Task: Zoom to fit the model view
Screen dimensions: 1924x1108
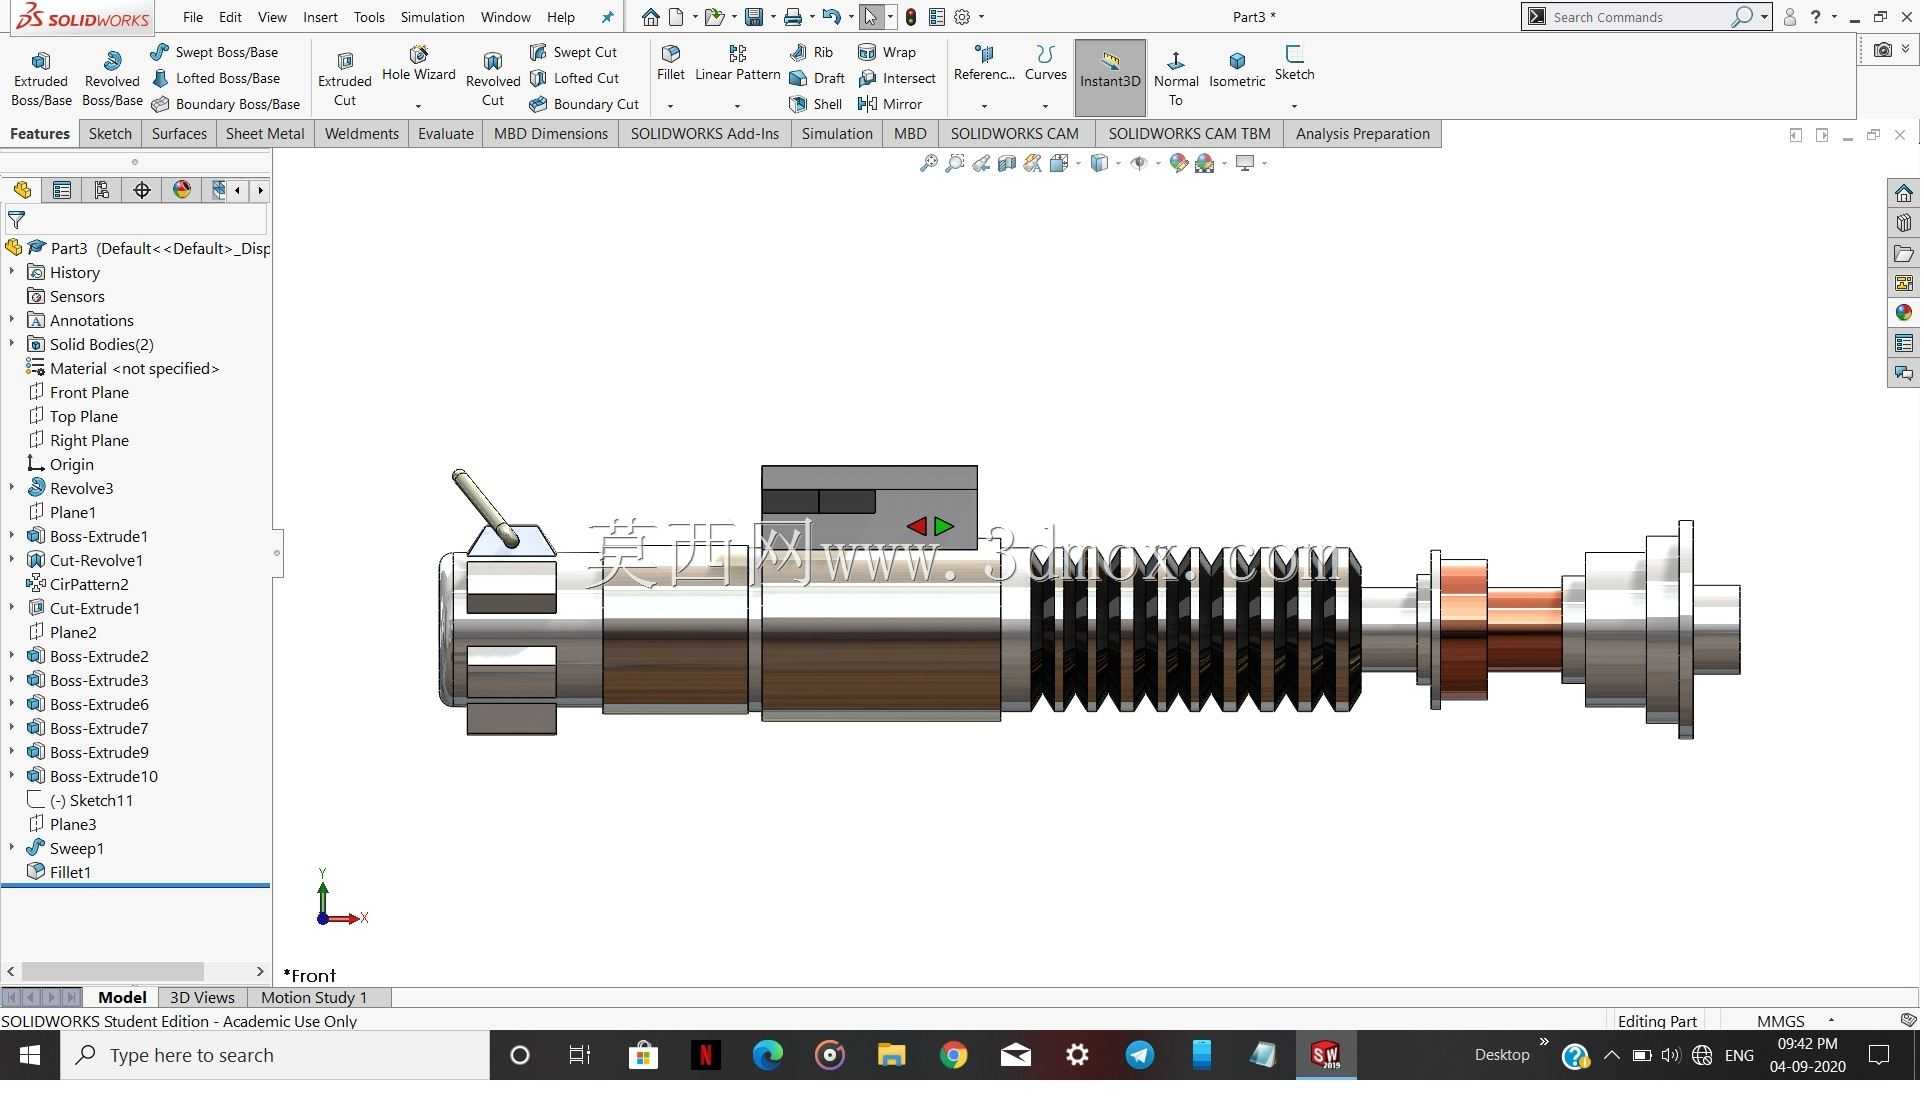Action: (929, 163)
